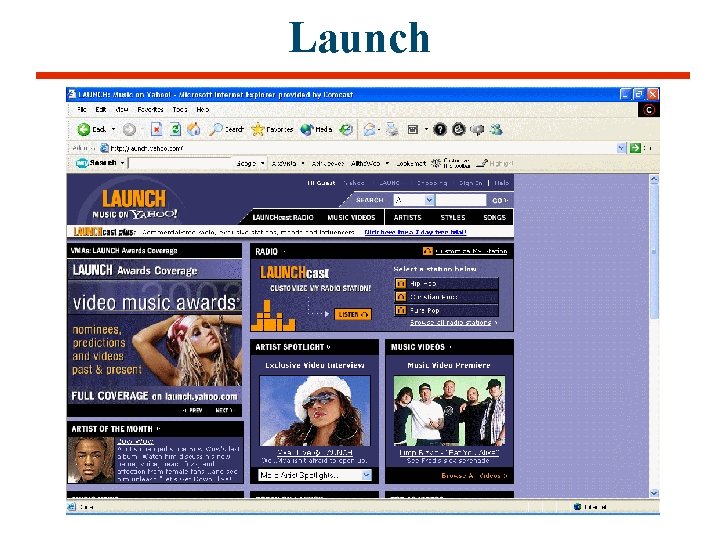The width and height of the screenshot is (720, 540).
Task: Click the page icon in the address bar
Action: tap(104, 148)
